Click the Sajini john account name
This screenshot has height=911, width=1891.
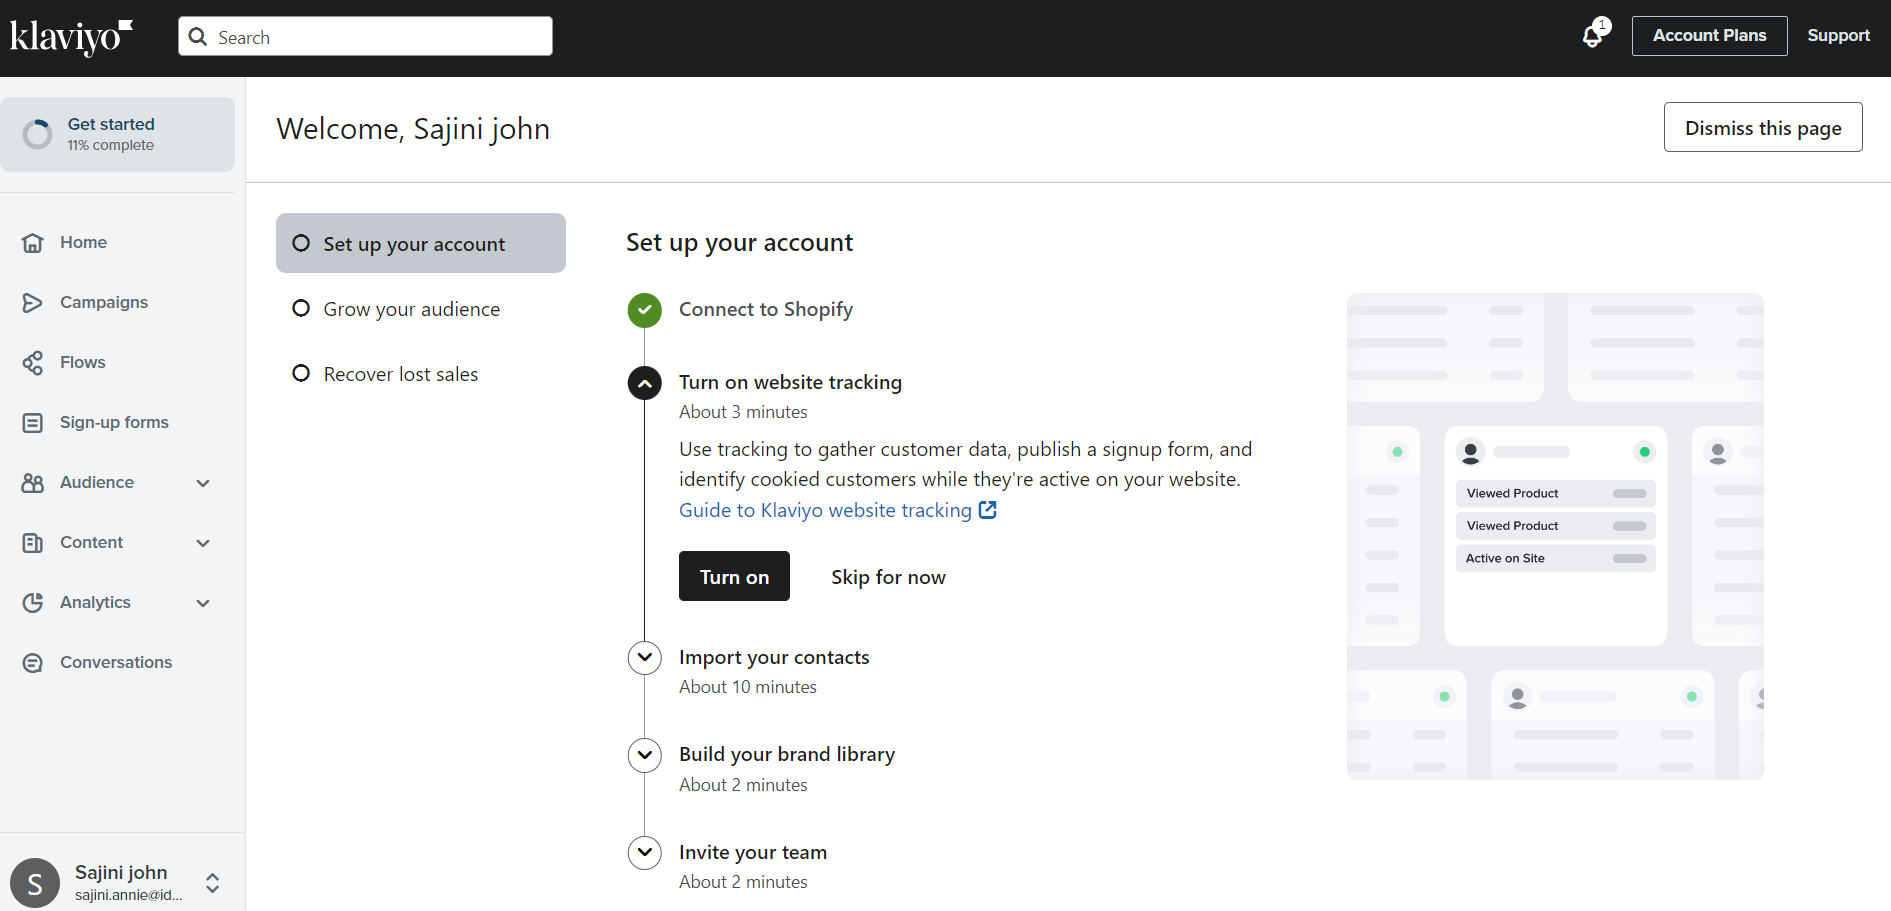point(121,872)
